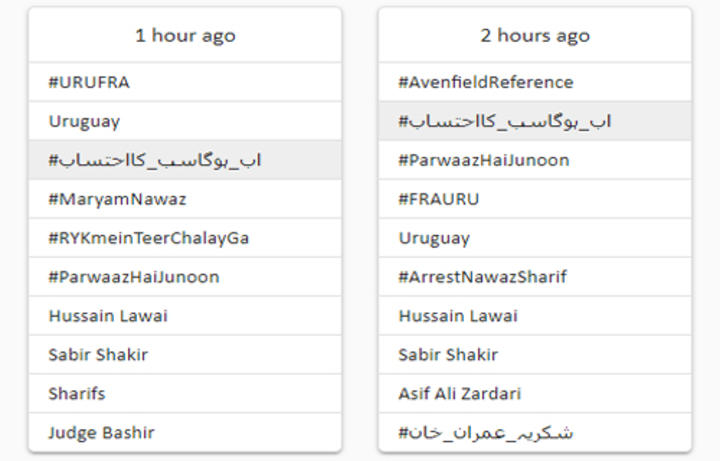Viewport: 720px width, 461px height.
Task: Click Uruguay in the 1 hour ago list
Action: click(x=185, y=121)
